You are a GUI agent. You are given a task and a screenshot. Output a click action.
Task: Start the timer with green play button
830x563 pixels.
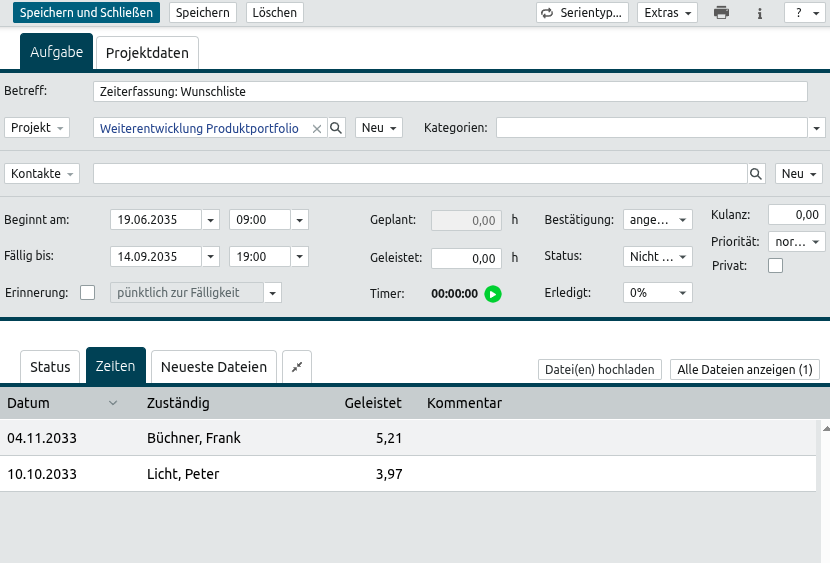point(492,294)
